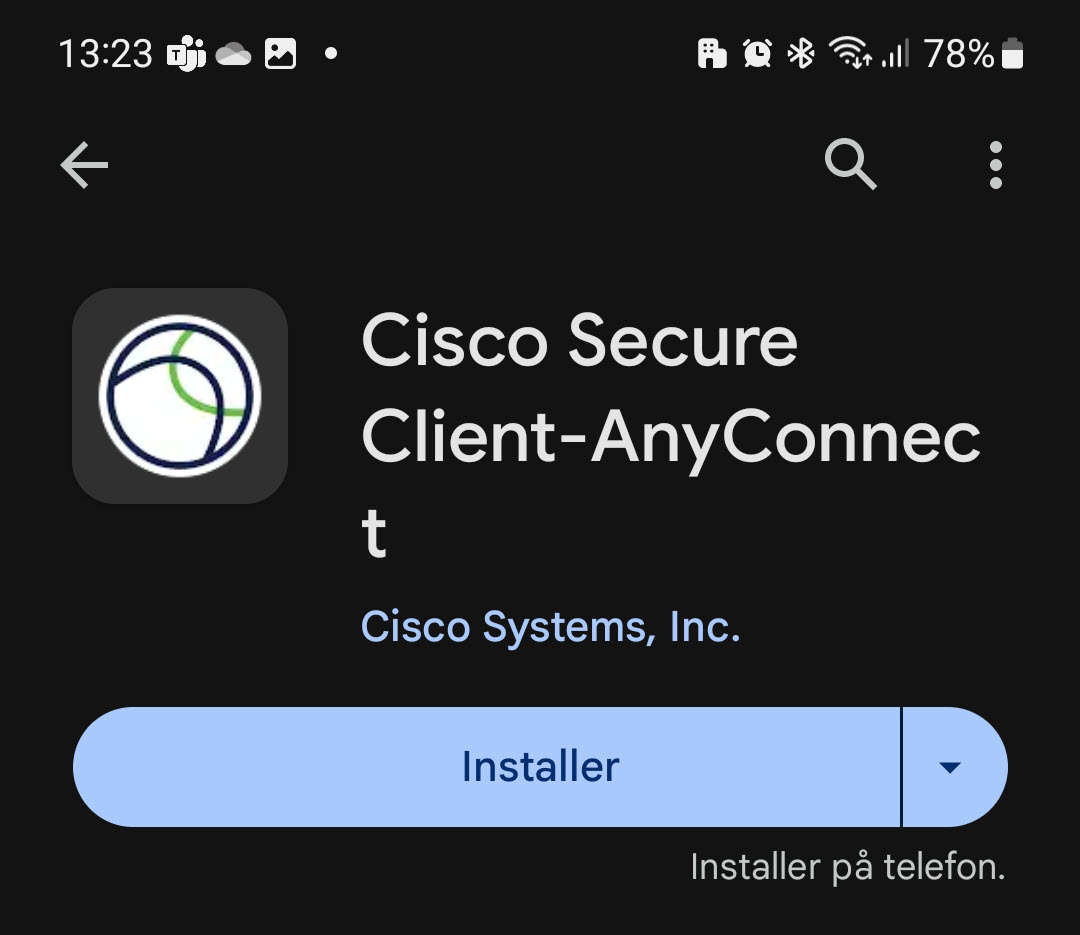Tap the Installer button
The height and width of the screenshot is (935, 1080).
point(487,767)
